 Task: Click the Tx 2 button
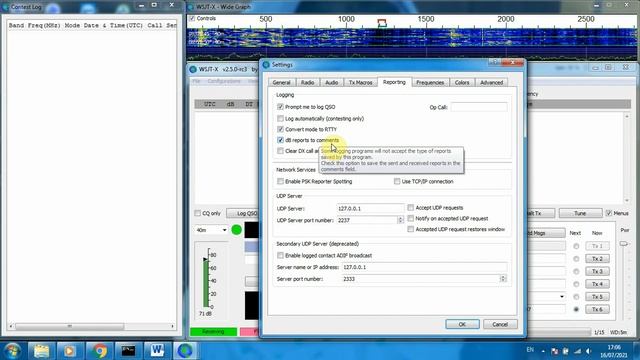click(x=597, y=259)
